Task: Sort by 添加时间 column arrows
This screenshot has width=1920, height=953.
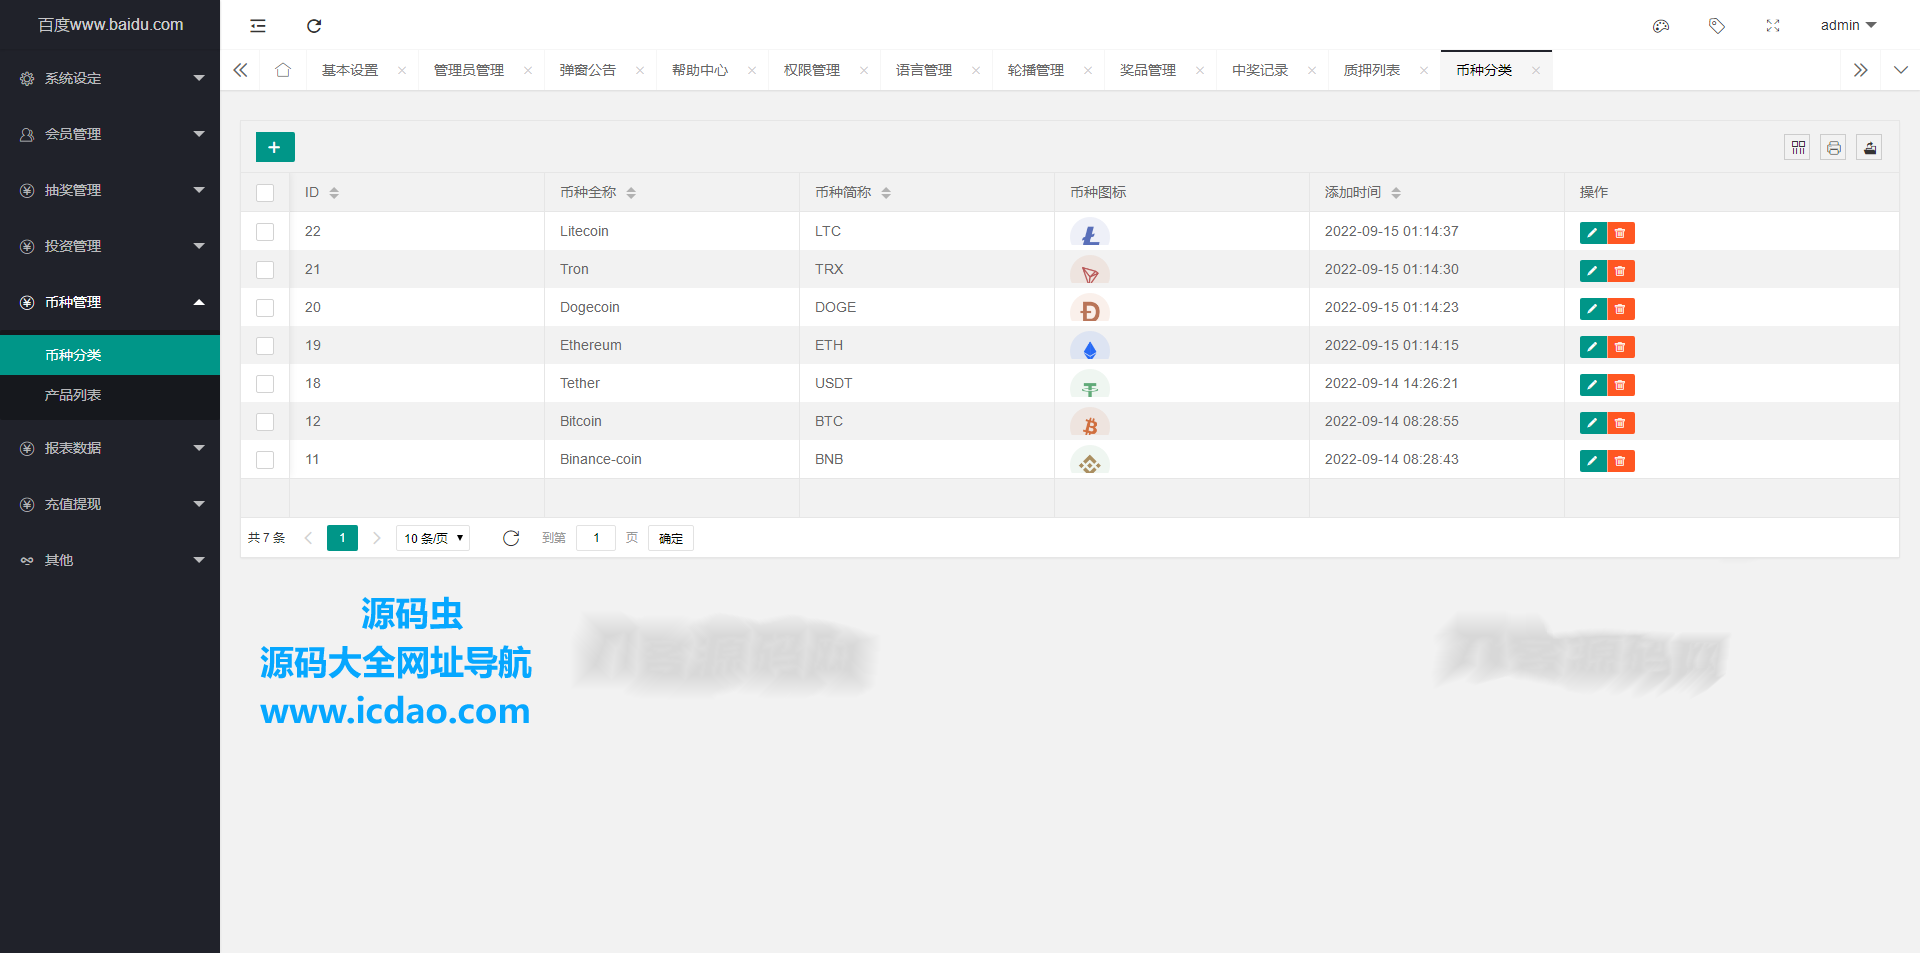Action: point(1396,193)
